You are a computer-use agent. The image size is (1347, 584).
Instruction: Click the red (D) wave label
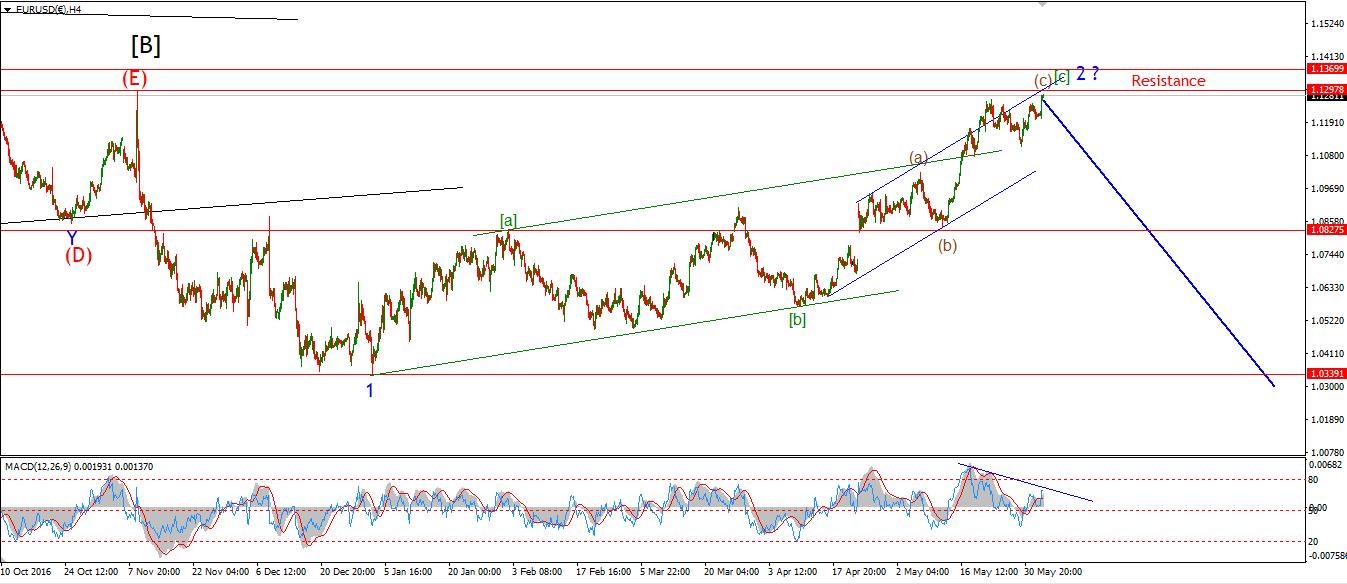78,255
